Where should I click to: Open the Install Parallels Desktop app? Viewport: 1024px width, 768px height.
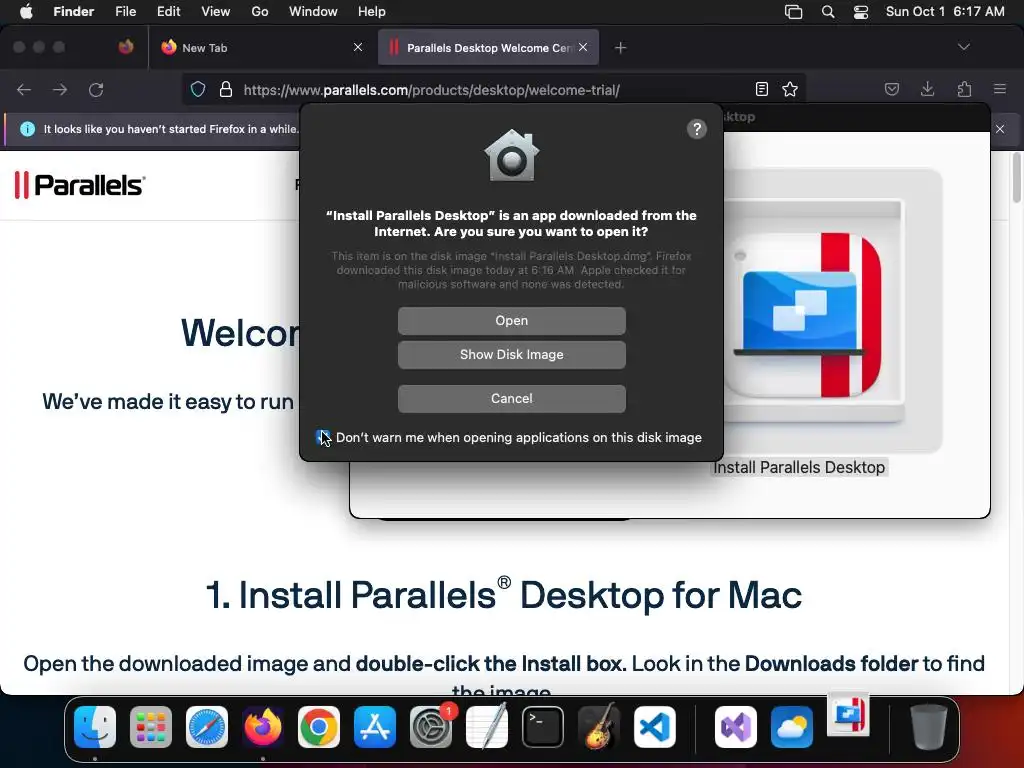511,321
